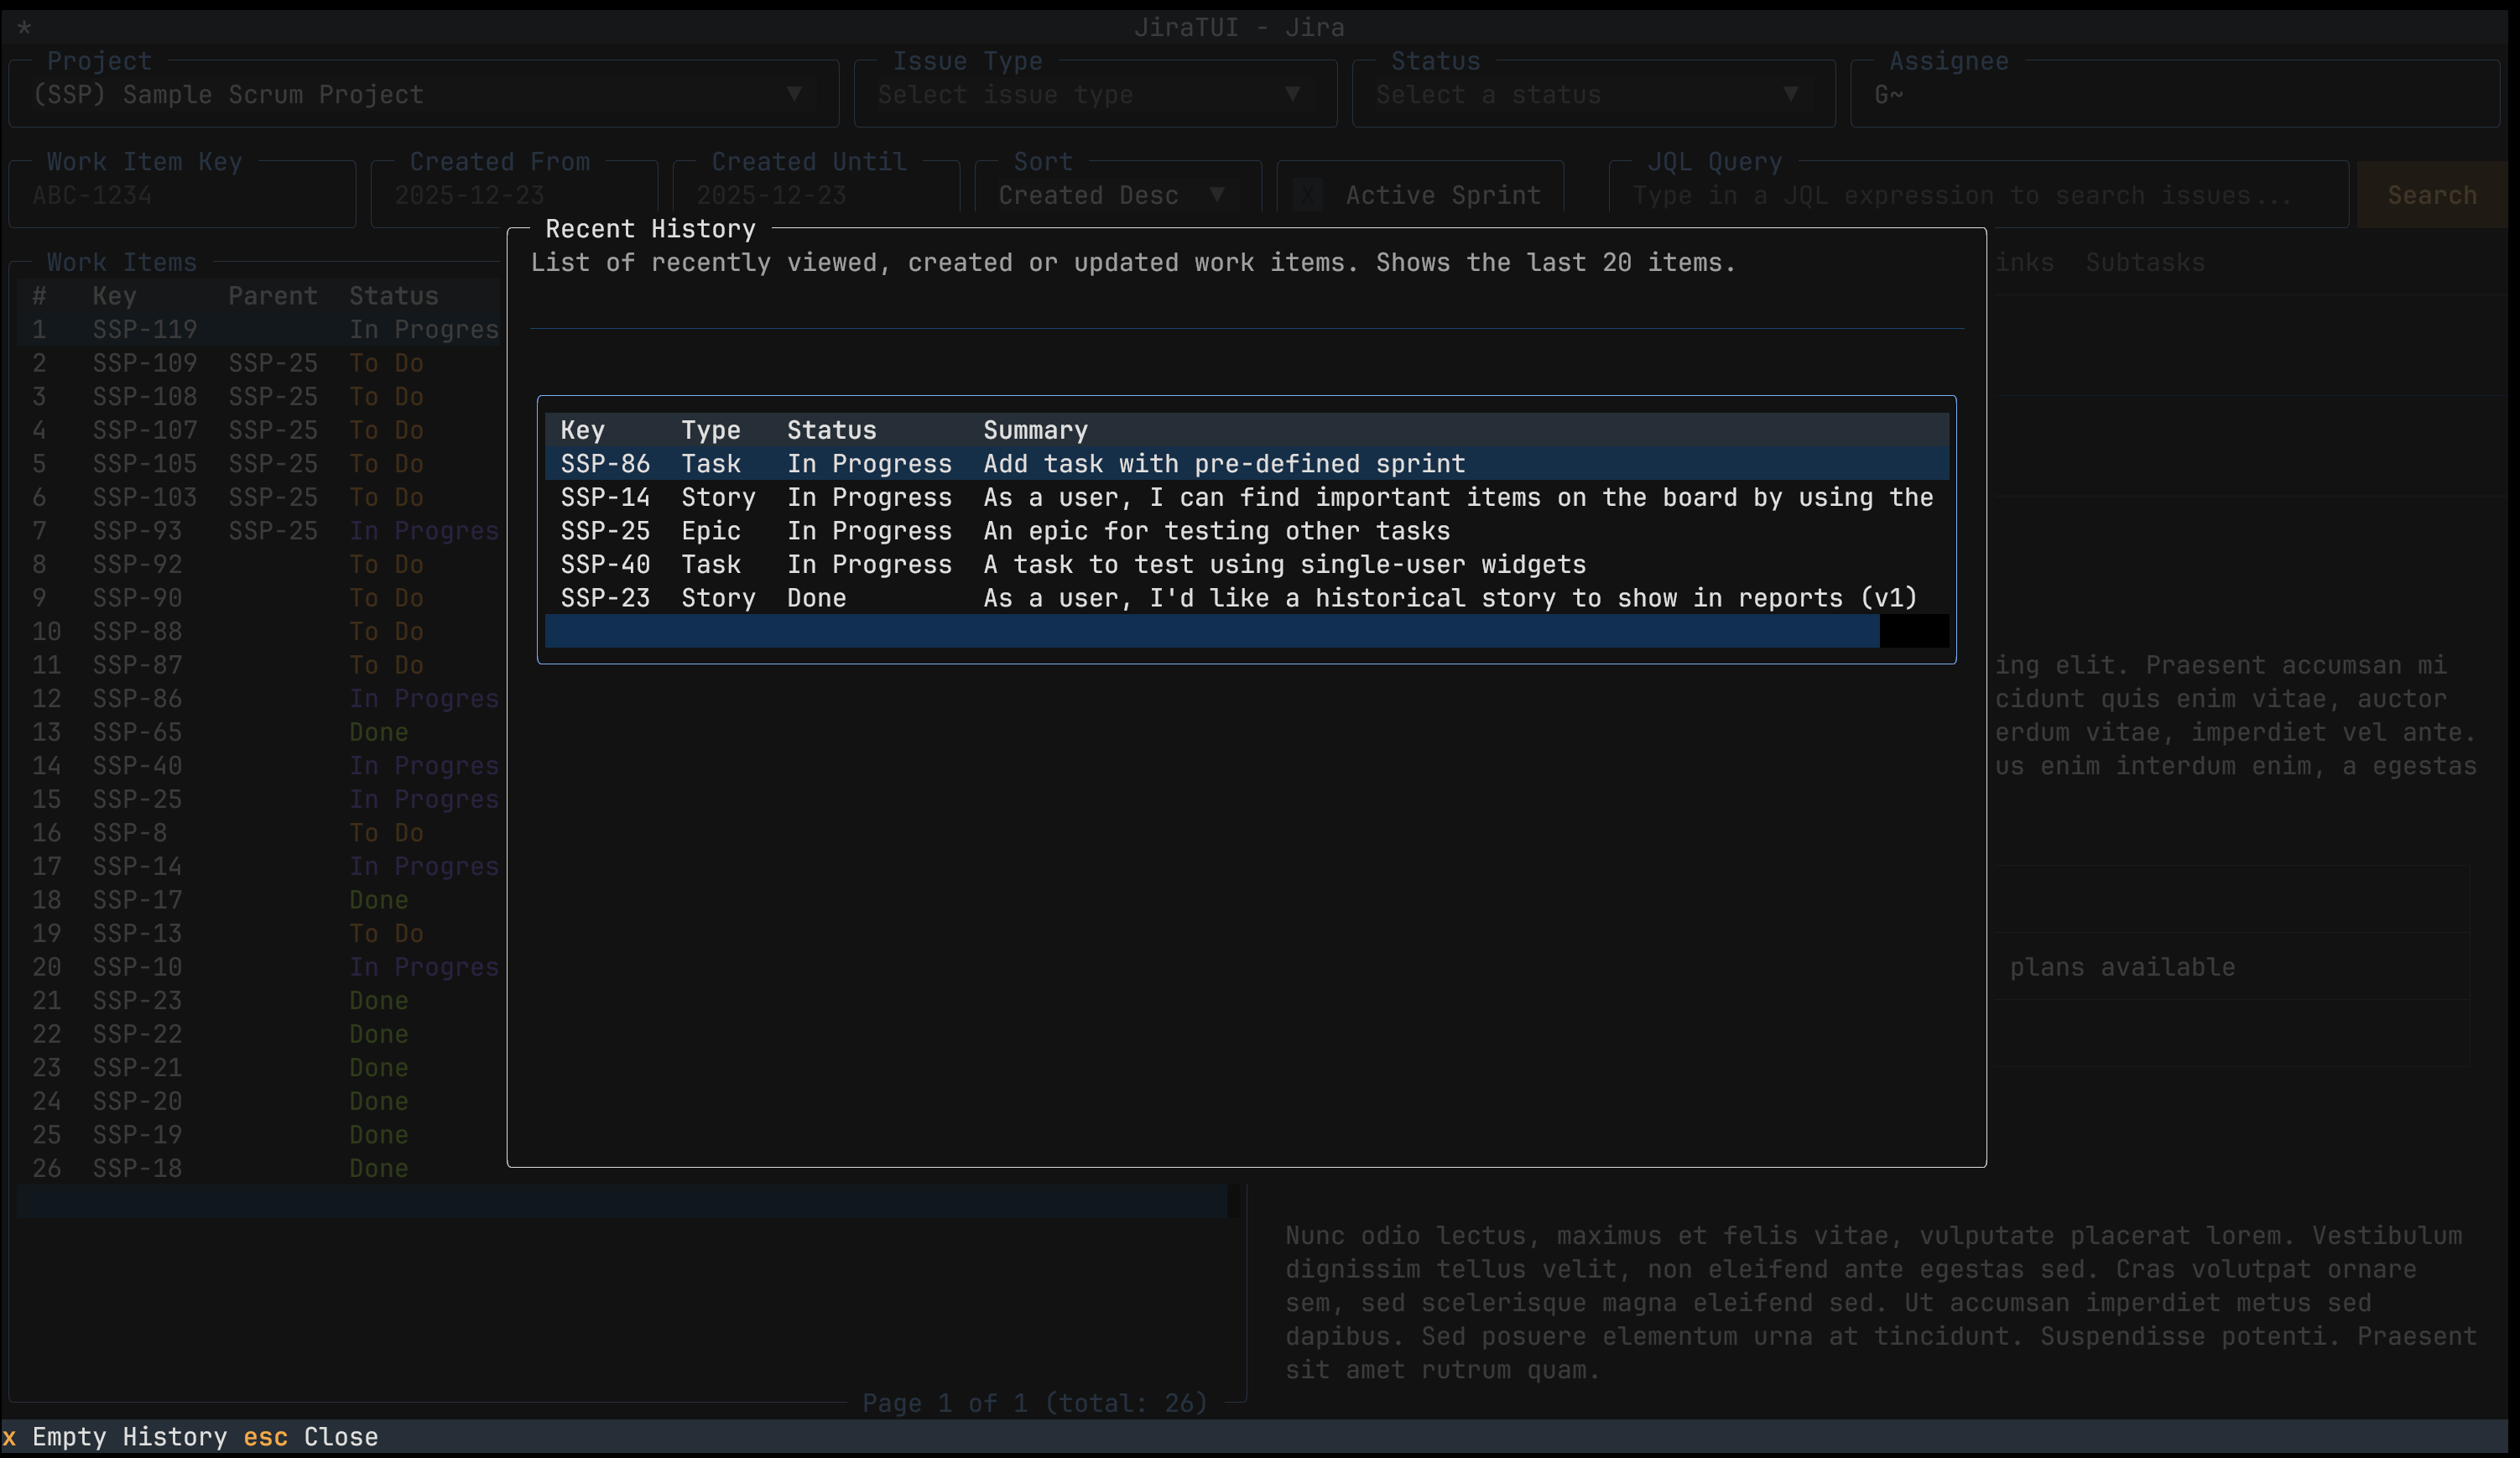Select the SSP-10 work item row
This screenshot has width=2520, height=1458.
pyautogui.click(x=258, y=967)
